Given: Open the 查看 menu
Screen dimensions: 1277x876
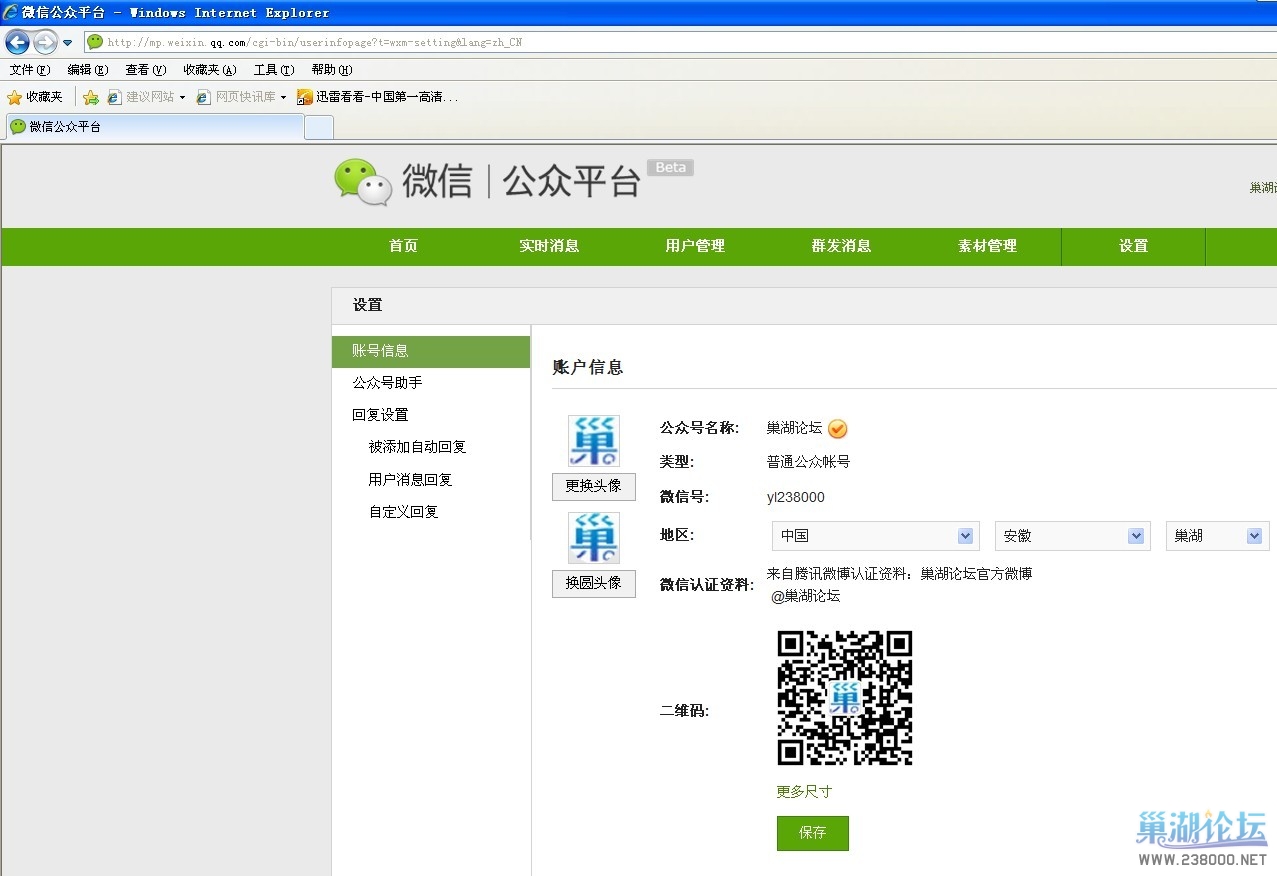Looking at the screenshot, I should tap(146, 70).
